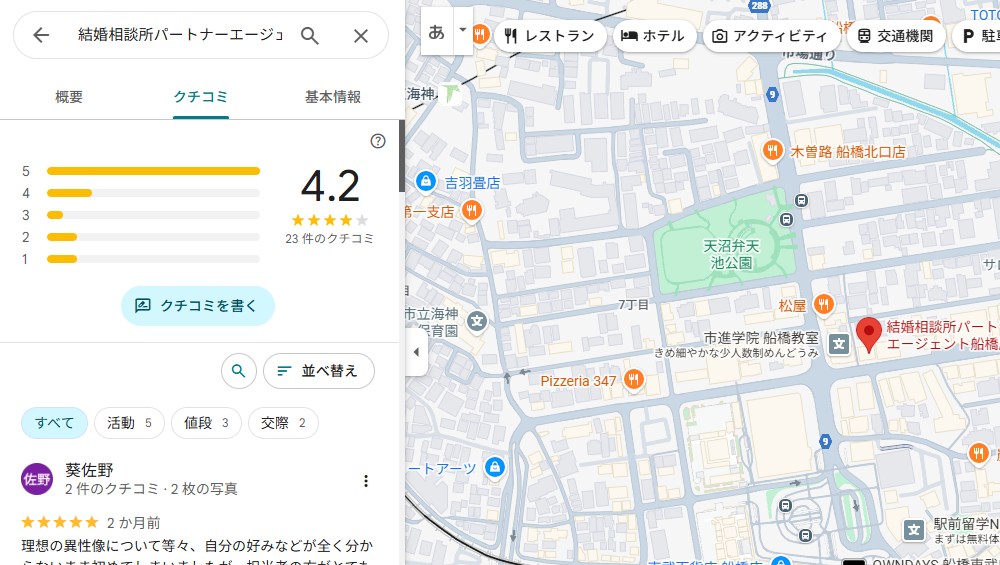Open the 並べ替え sort menu

(318, 371)
